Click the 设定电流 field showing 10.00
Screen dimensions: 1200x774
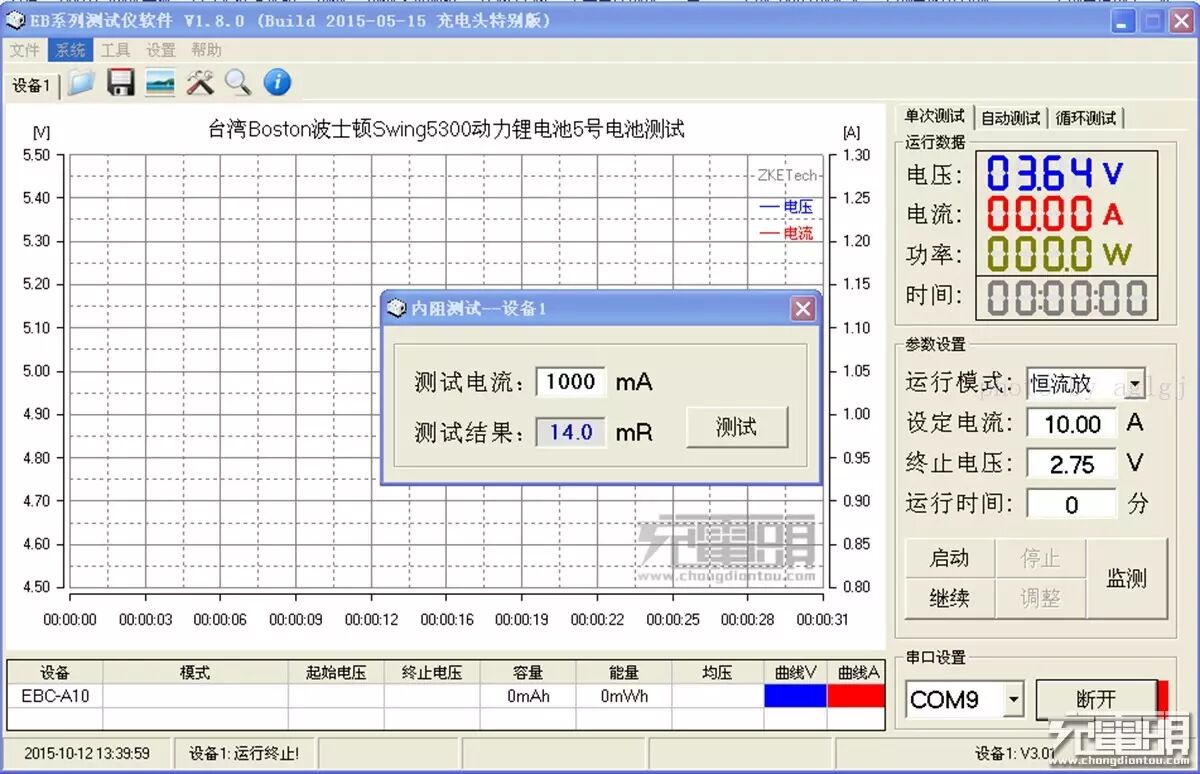point(1072,424)
